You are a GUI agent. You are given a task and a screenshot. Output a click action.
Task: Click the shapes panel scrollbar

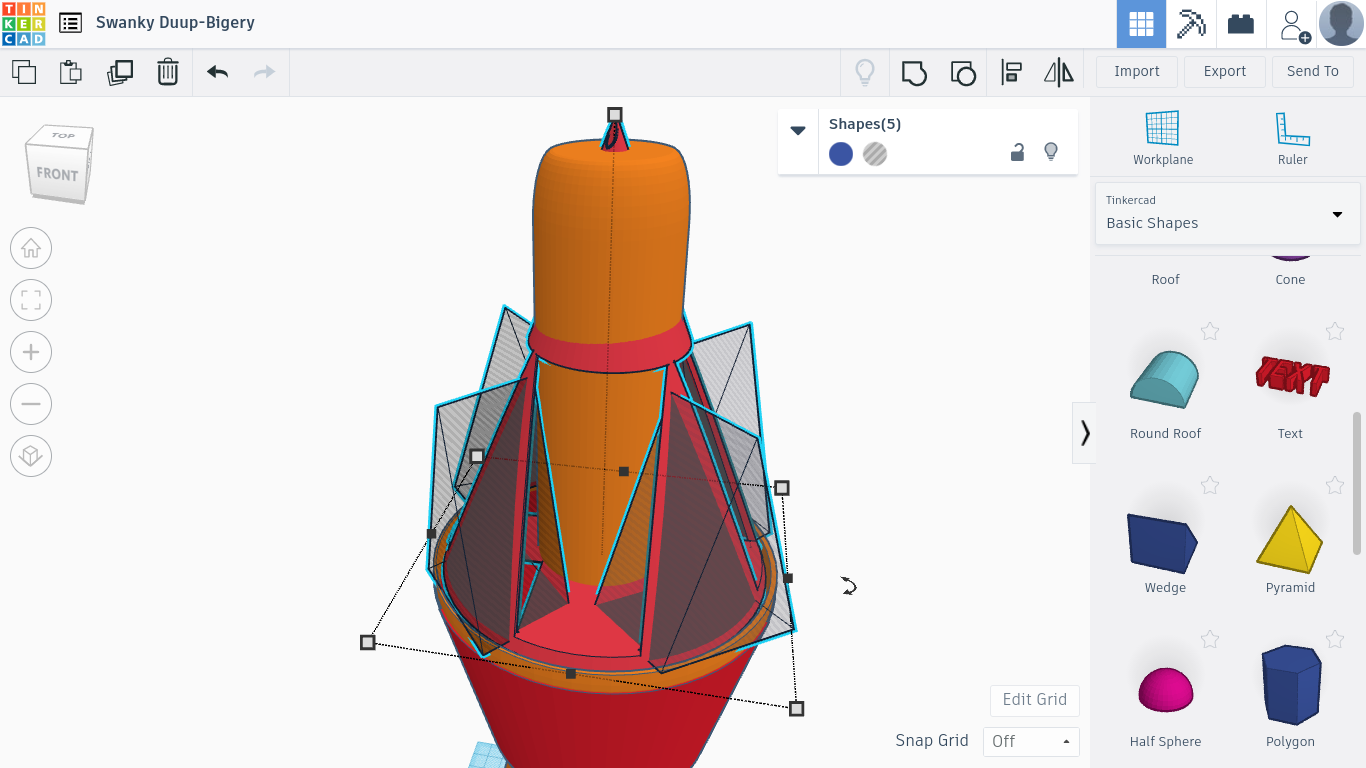point(1357,482)
